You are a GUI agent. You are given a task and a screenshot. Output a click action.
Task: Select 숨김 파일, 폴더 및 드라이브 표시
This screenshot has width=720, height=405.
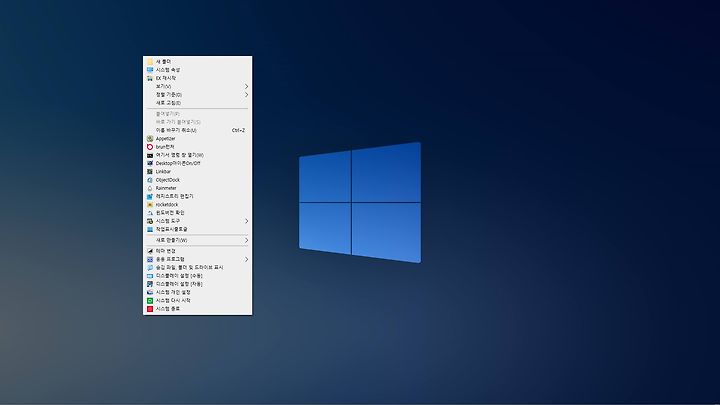[x=197, y=267]
